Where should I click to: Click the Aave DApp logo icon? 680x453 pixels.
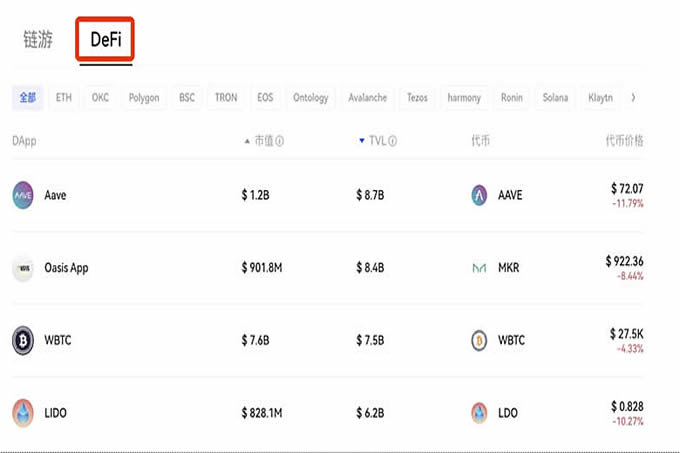pos(23,196)
